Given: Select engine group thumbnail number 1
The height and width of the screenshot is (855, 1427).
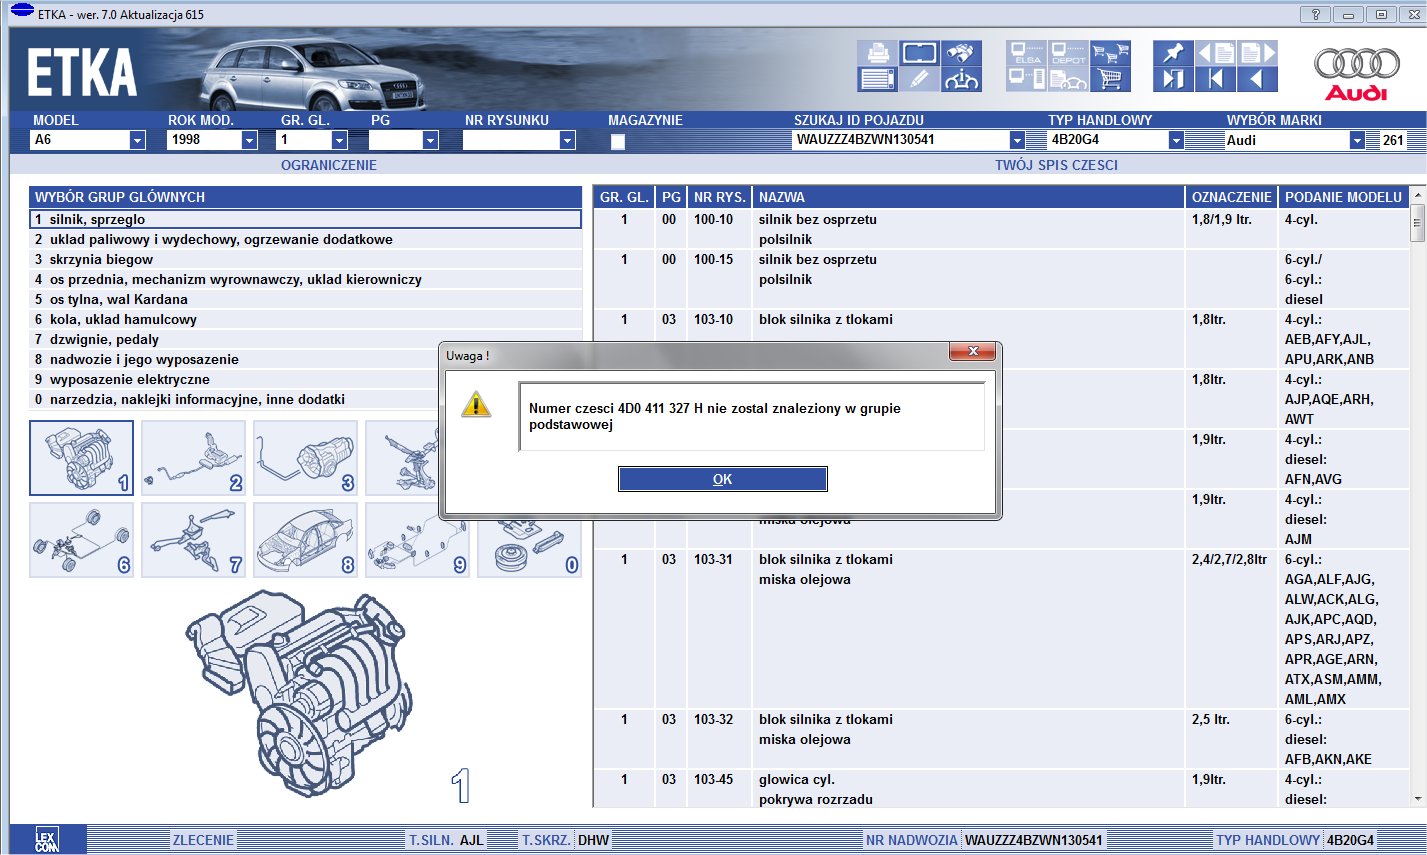Looking at the screenshot, I should tap(81, 458).
